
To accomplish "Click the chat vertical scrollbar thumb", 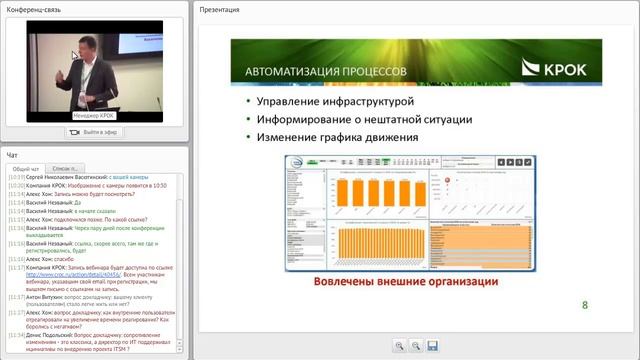I will pyautogui.click(x=180, y=269).
